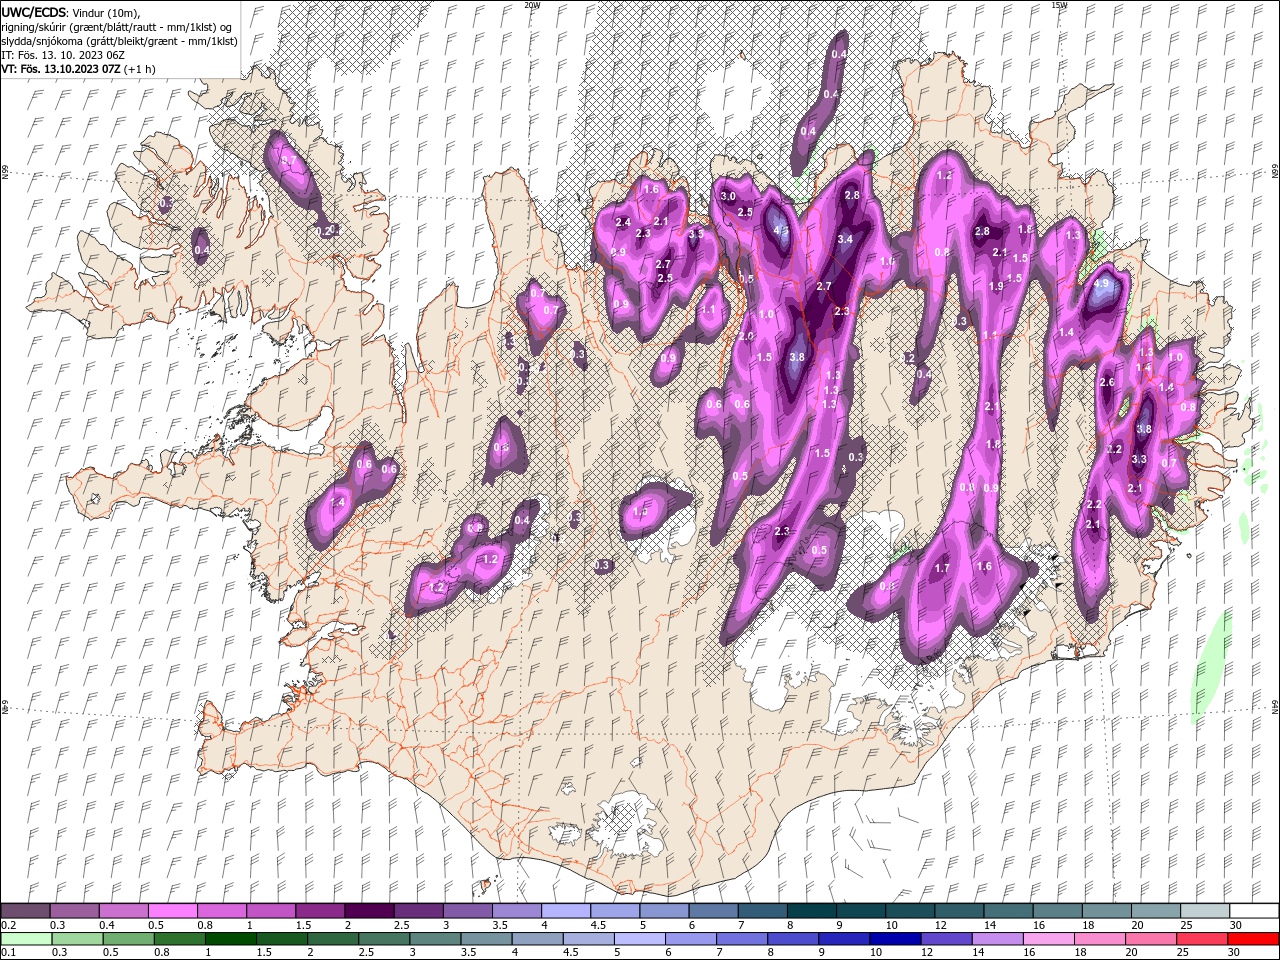Select the light grey 25–30 snow legend swatch
Screen dimensions: 1280x960
pyautogui.click(x=1204, y=911)
